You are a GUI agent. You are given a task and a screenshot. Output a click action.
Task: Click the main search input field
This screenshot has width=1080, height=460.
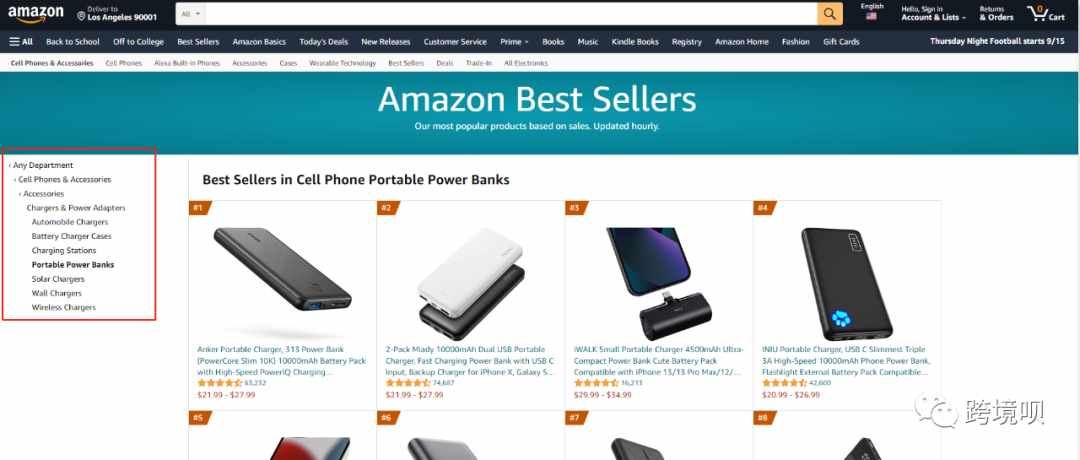click(511, 14)
